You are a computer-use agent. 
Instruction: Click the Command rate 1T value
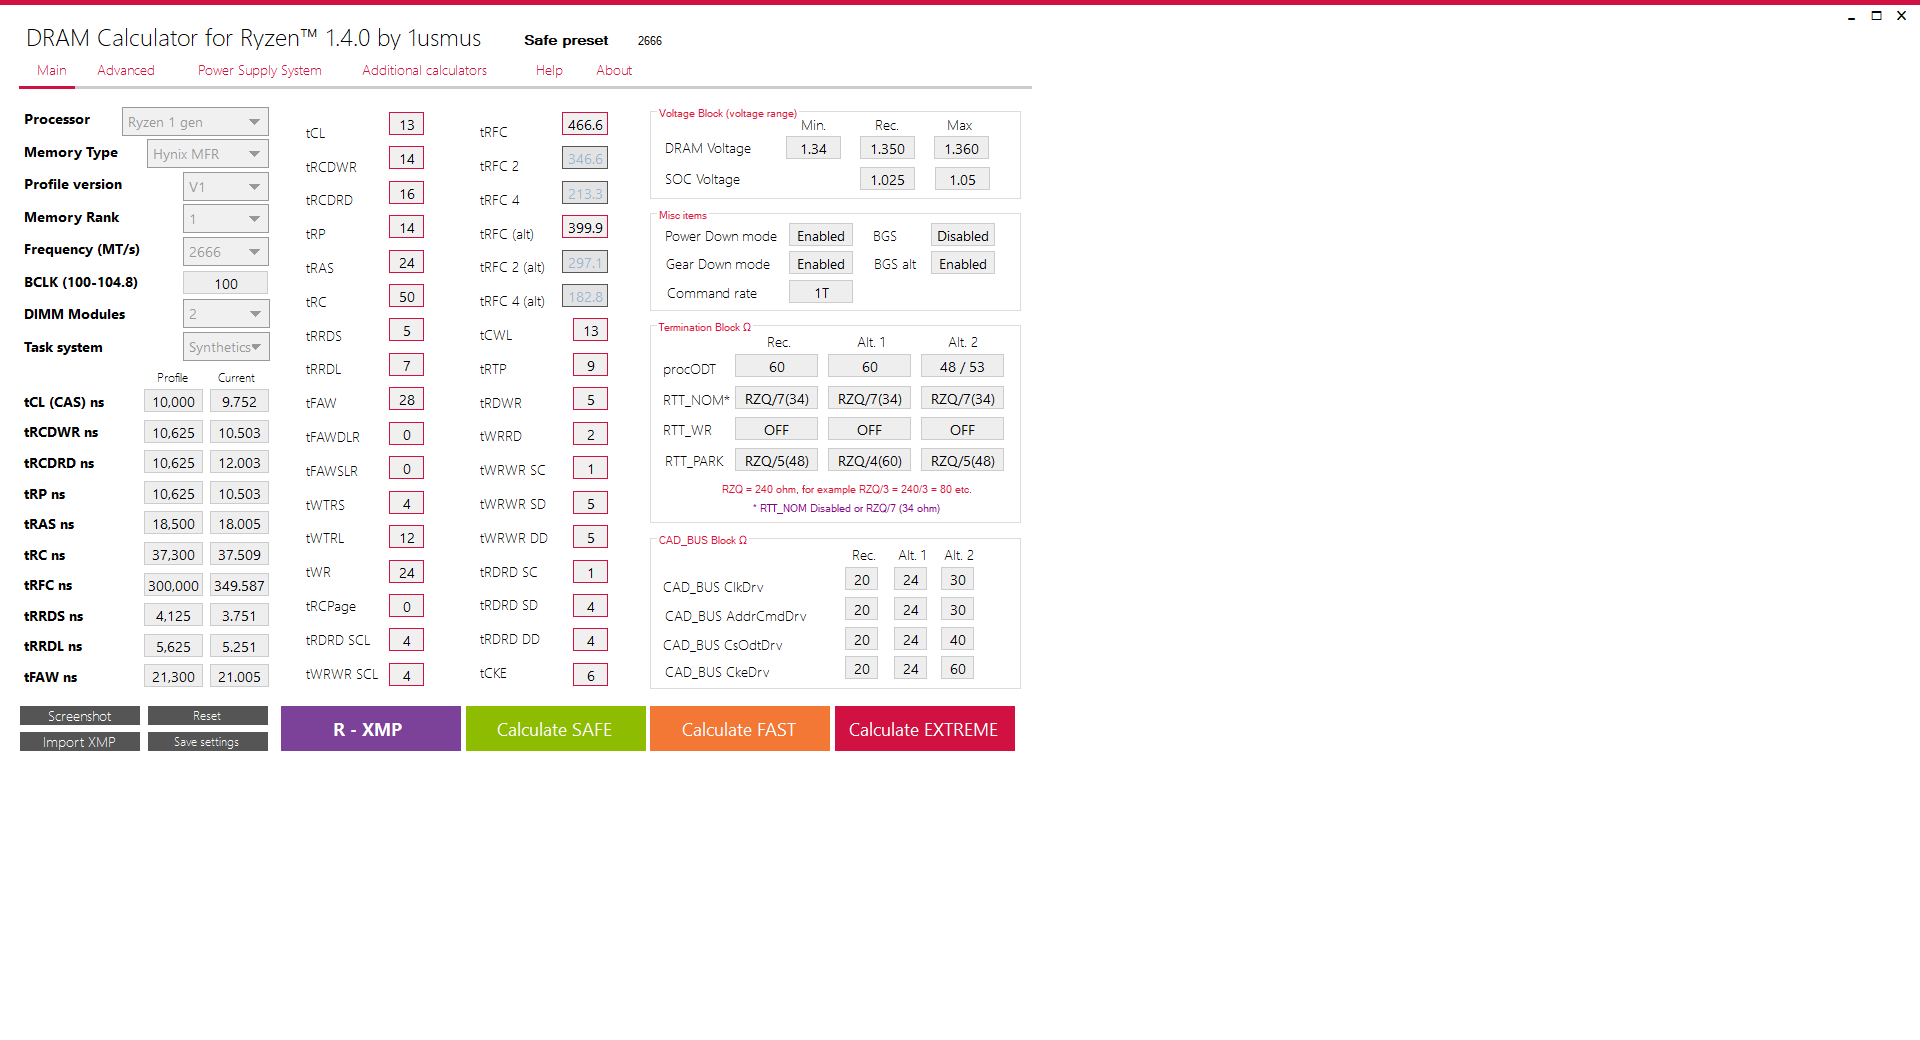(820, 293)
